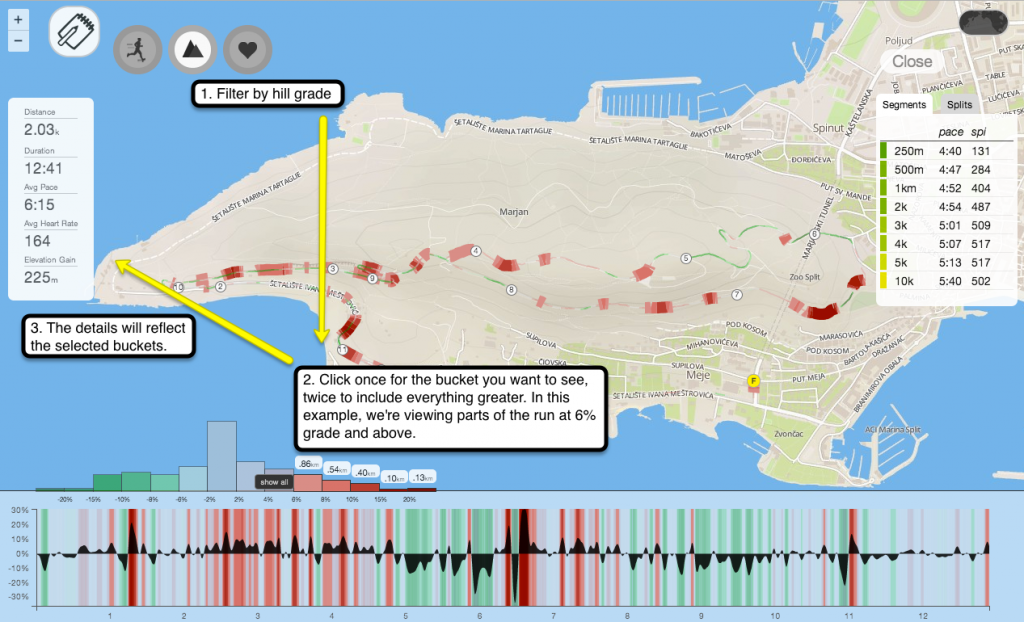Select the 4k segment row
1024x622 pixels.
pos(945,244)
